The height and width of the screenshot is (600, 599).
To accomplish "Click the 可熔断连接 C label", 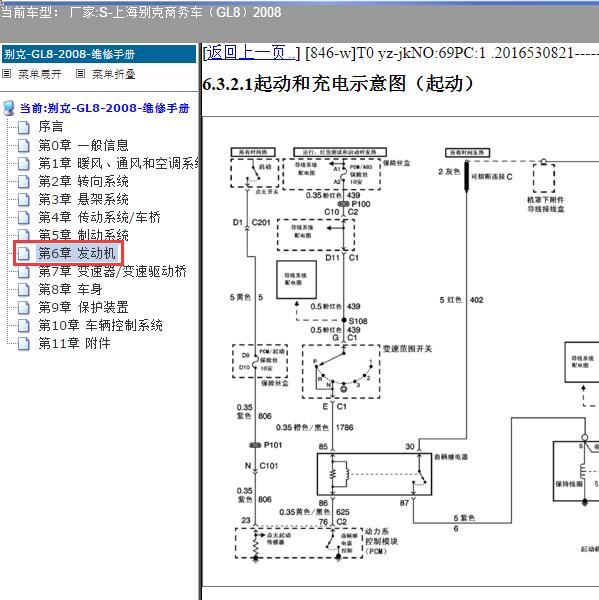I will 491,176.
